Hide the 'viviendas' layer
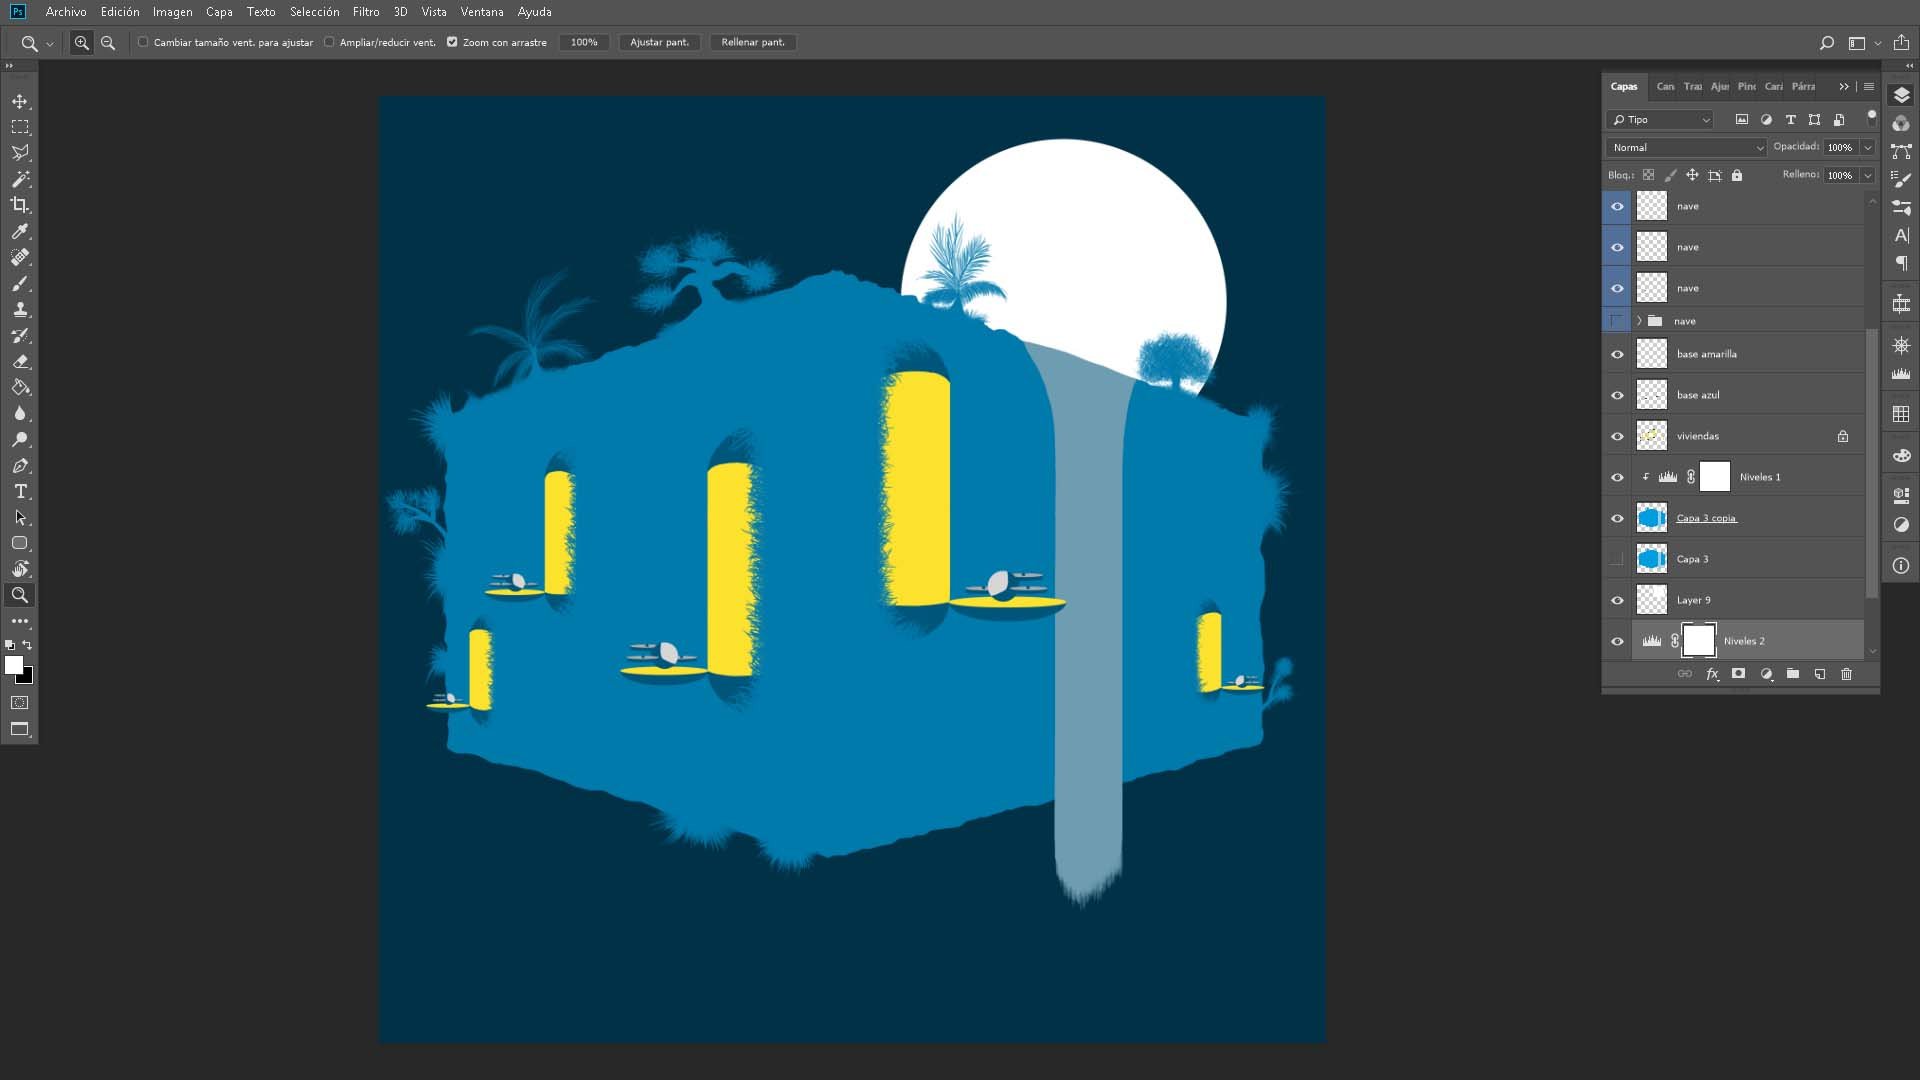1920x1080 pixels. [1617, 436]
